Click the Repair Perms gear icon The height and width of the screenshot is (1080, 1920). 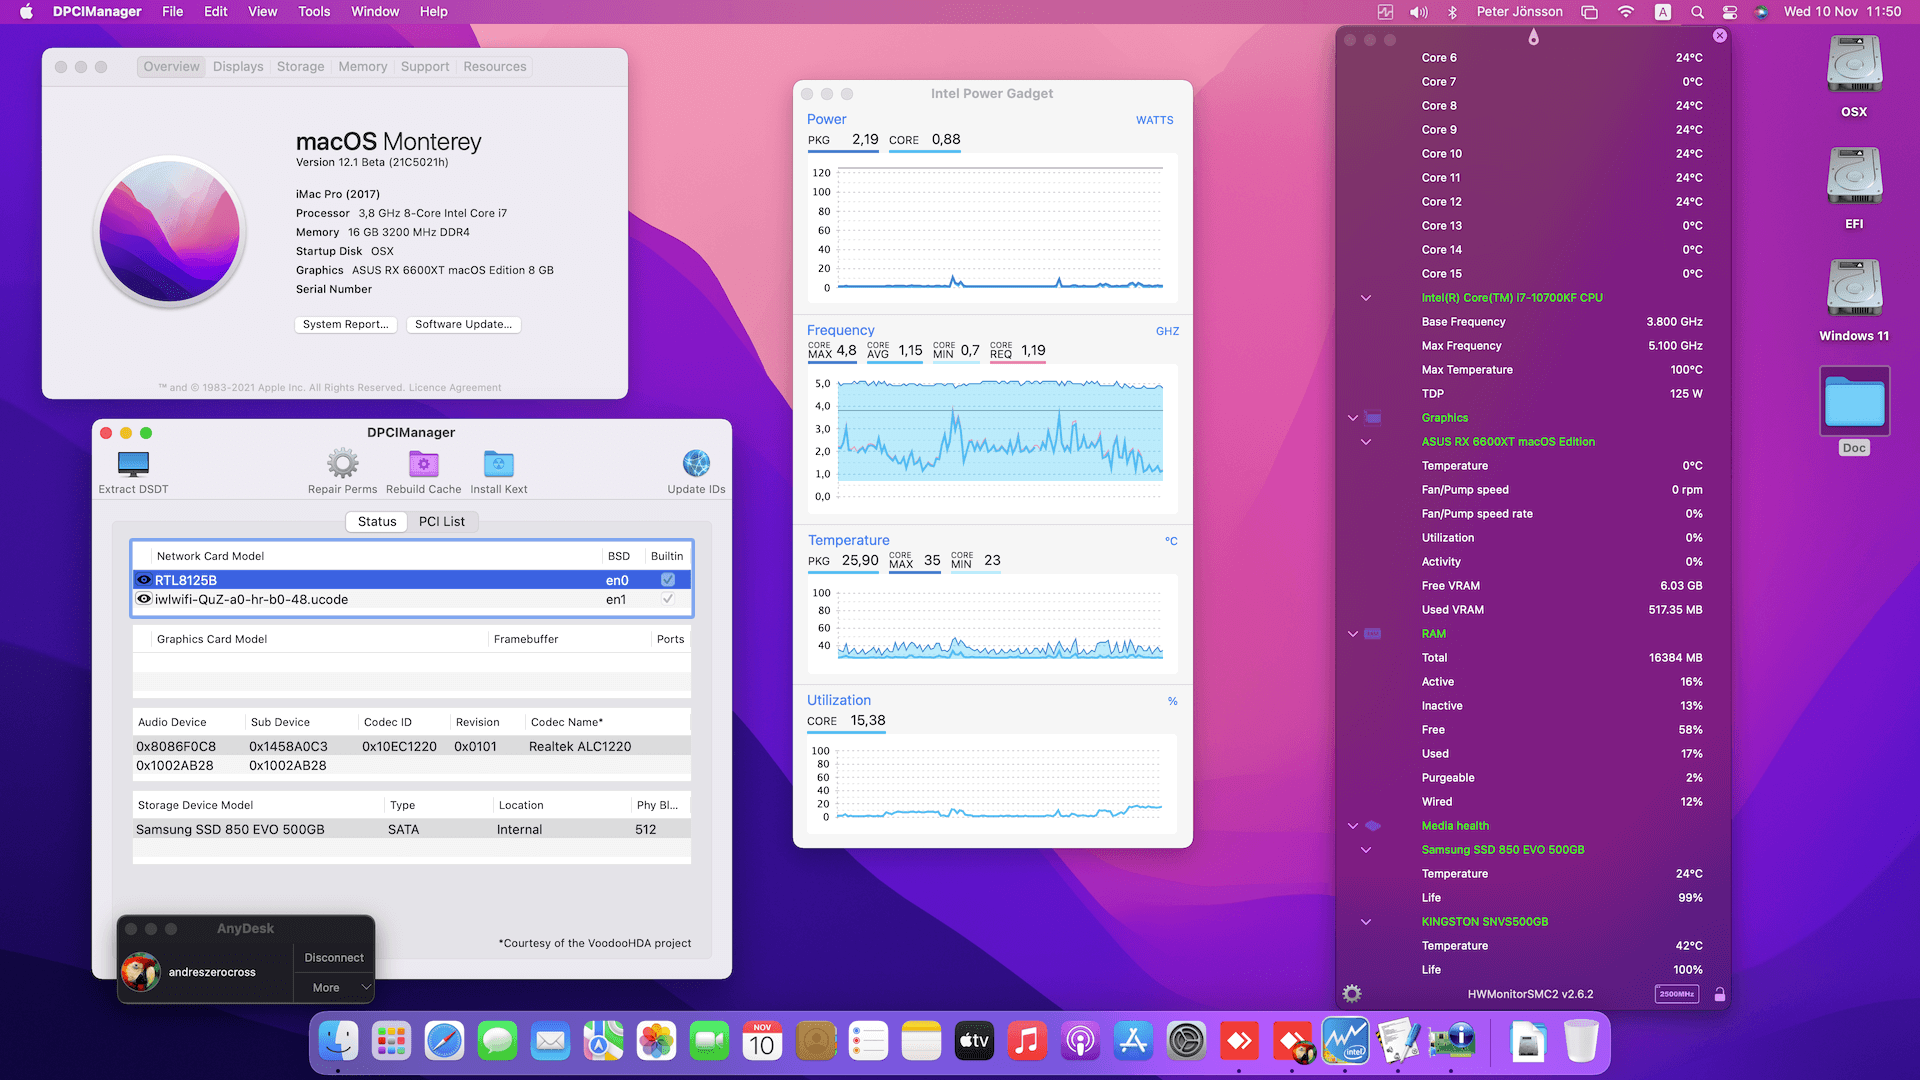tap(342, 464)
